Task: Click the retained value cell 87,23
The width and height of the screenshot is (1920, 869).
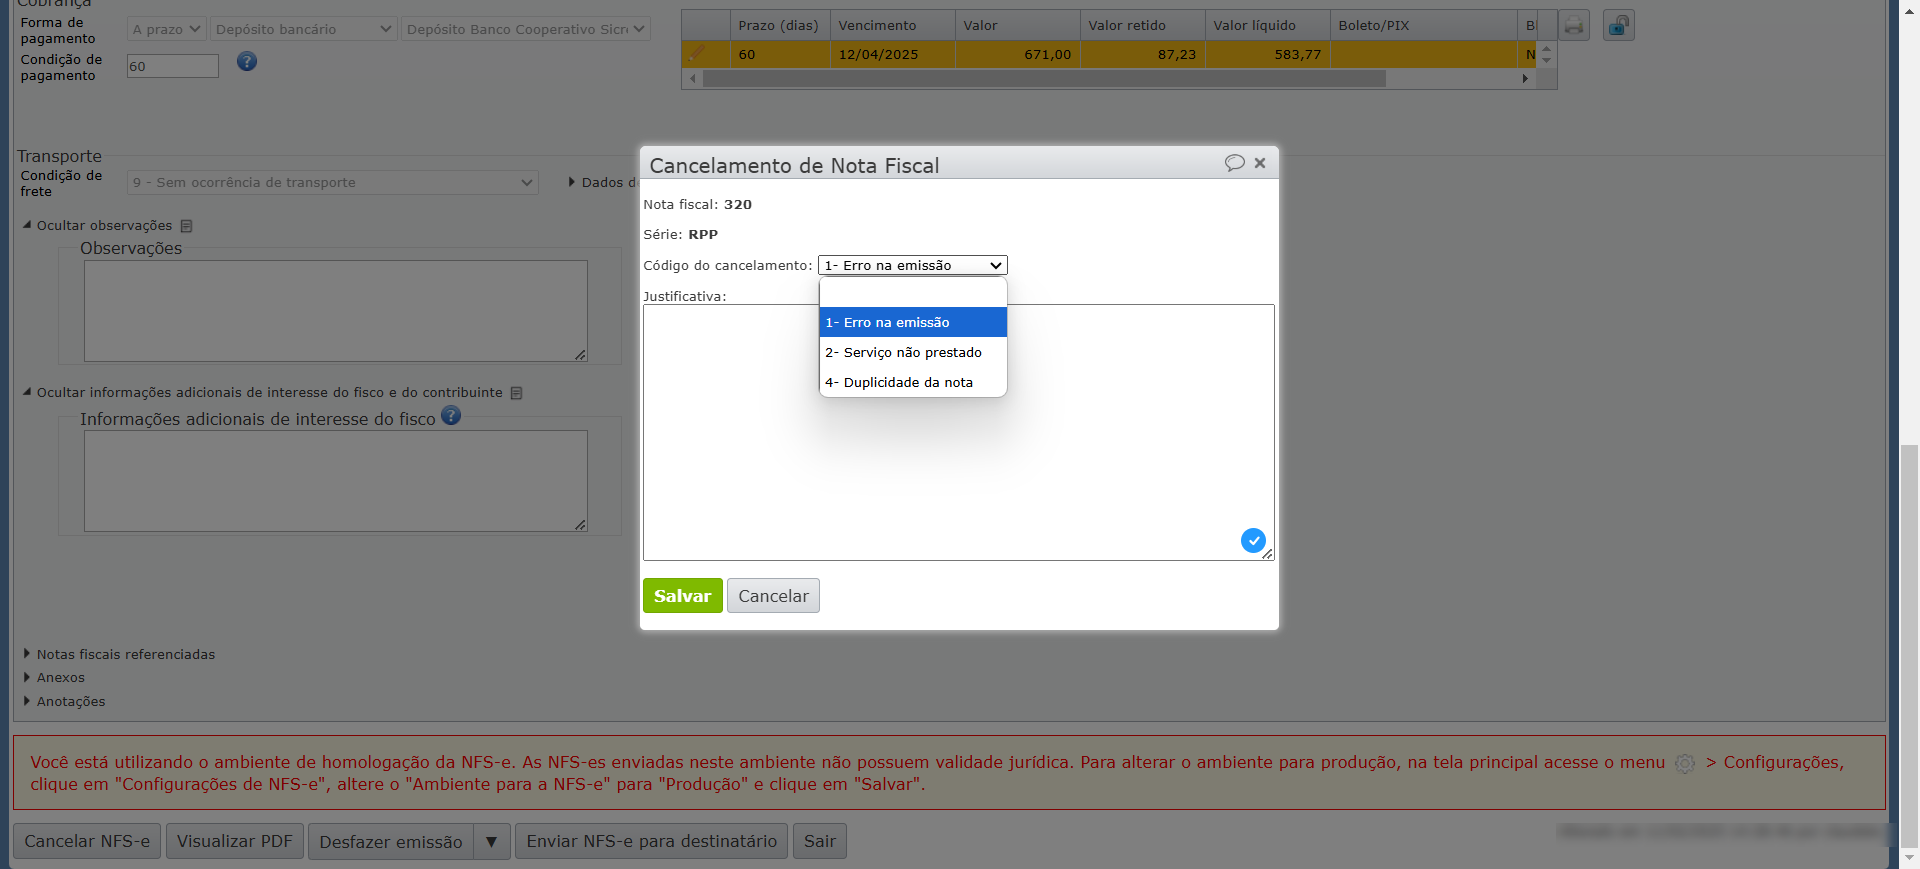Action: [1143, 55]
